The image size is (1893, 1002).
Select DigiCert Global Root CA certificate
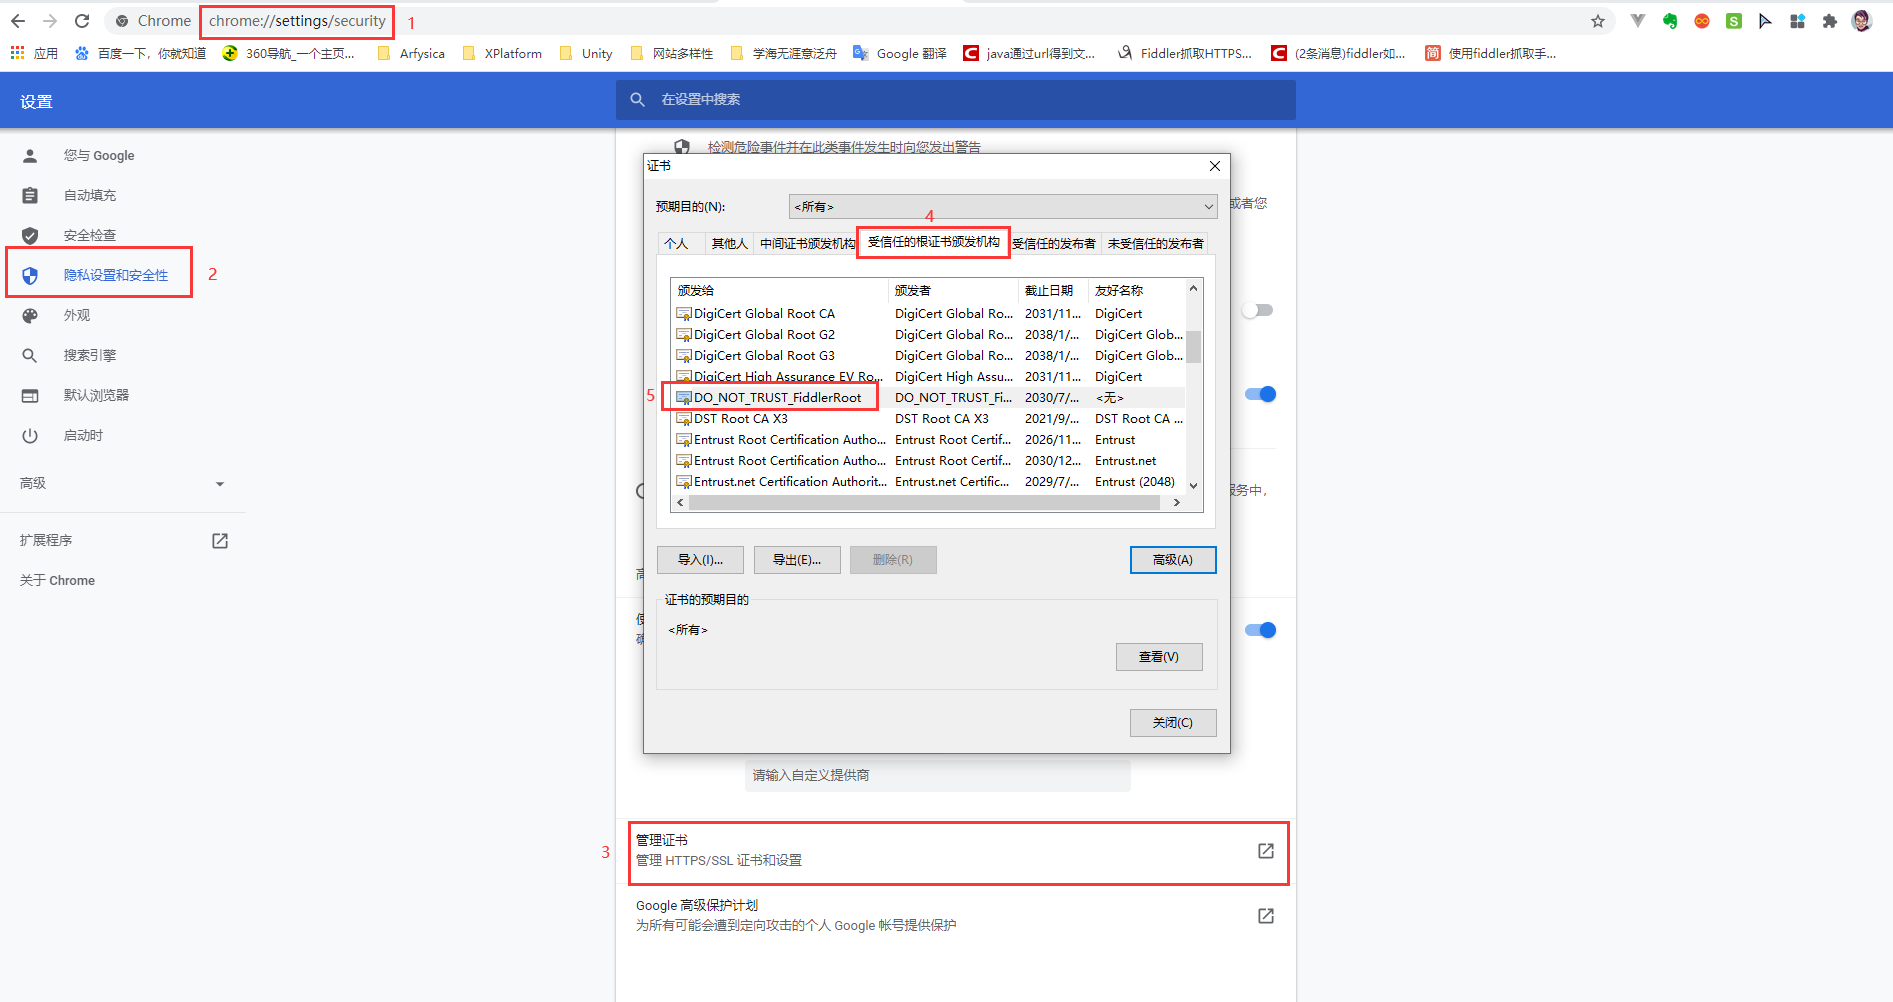[764, 313]
